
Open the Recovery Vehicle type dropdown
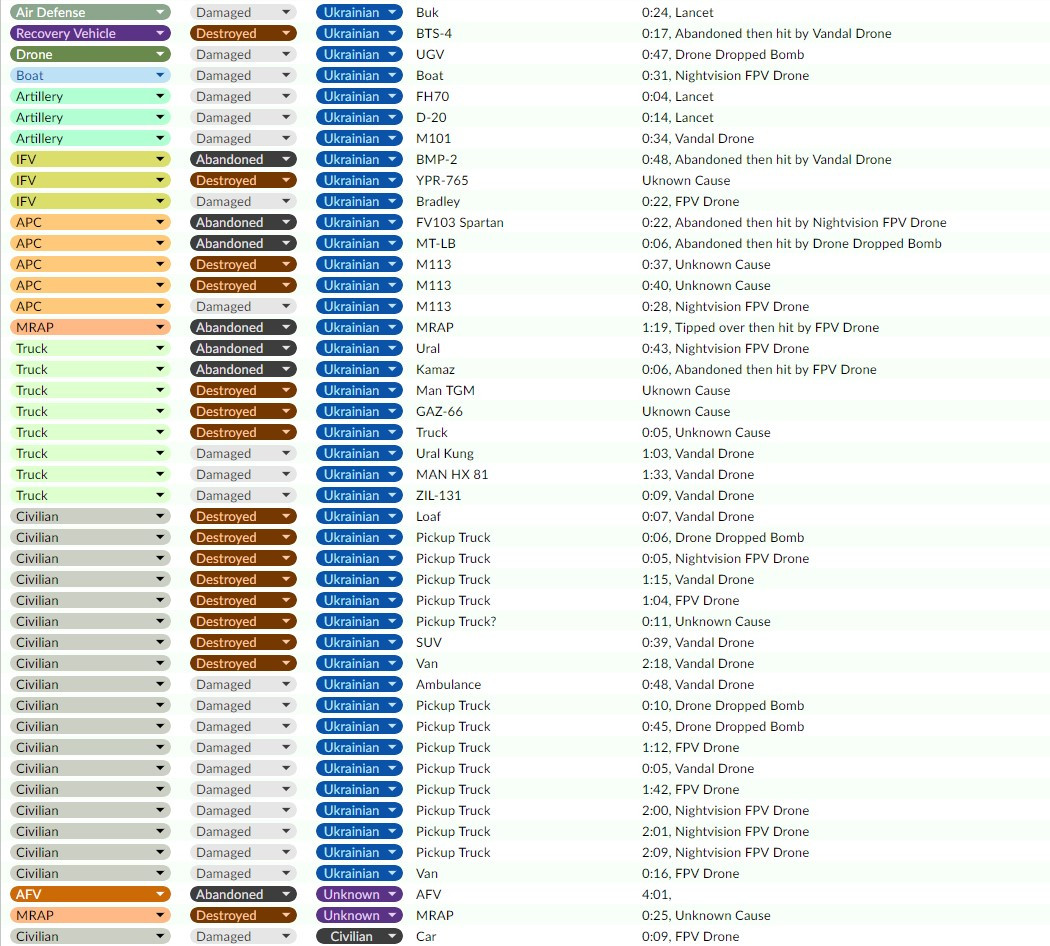coord(90,33)
